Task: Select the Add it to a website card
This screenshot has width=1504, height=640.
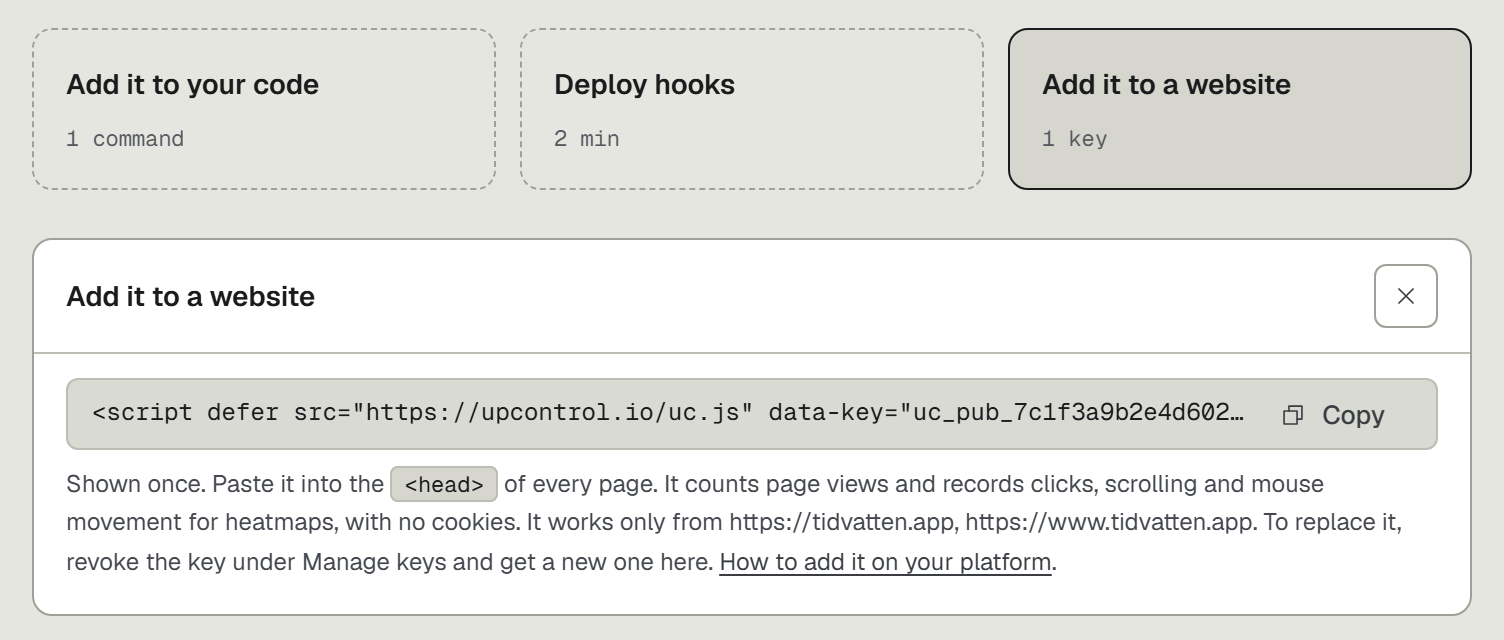Action: (x=1240, y=109)
